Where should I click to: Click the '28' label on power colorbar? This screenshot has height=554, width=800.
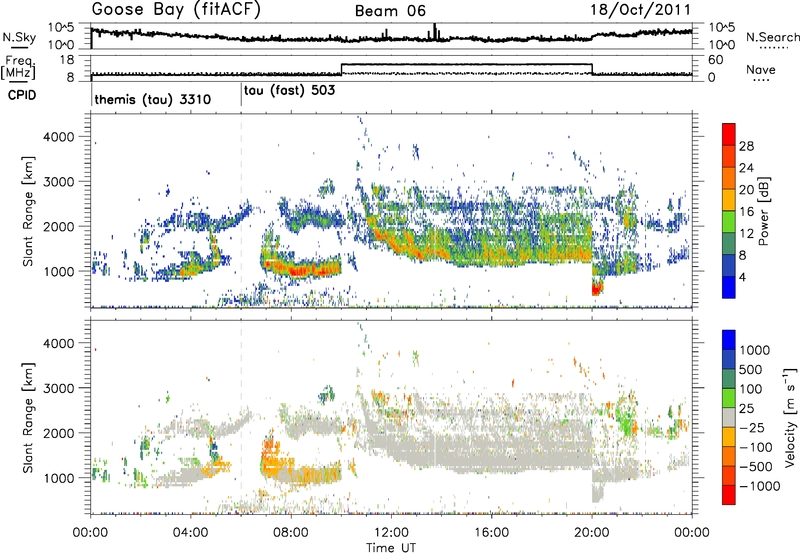(x=746, y=146)
